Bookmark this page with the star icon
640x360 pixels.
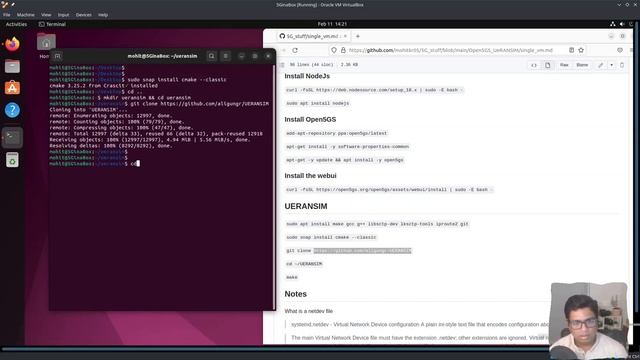(581, 50)
